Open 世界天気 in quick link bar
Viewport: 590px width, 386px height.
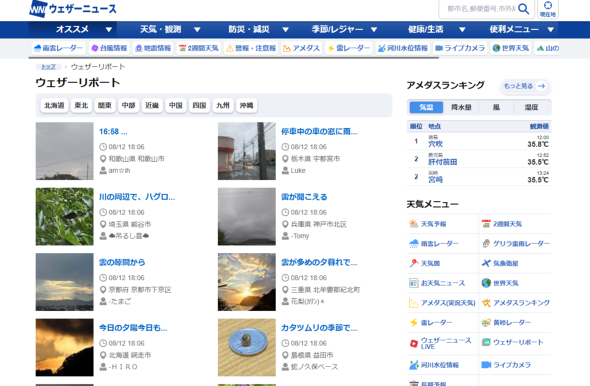tap(511, 48)
